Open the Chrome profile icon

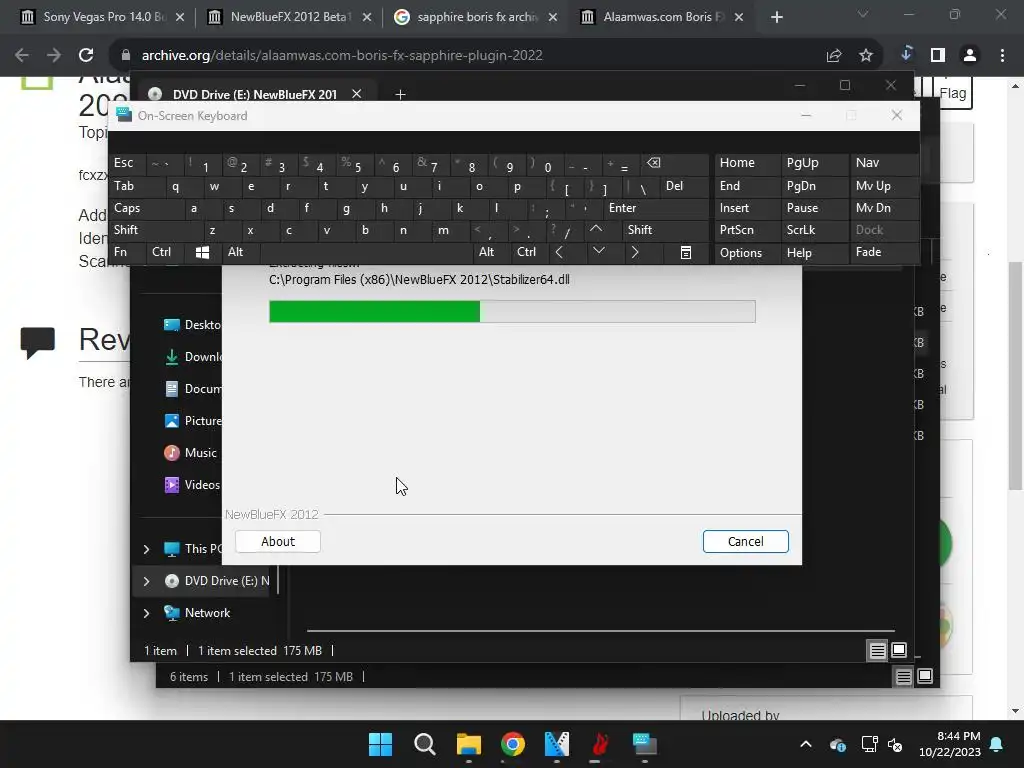970,56
